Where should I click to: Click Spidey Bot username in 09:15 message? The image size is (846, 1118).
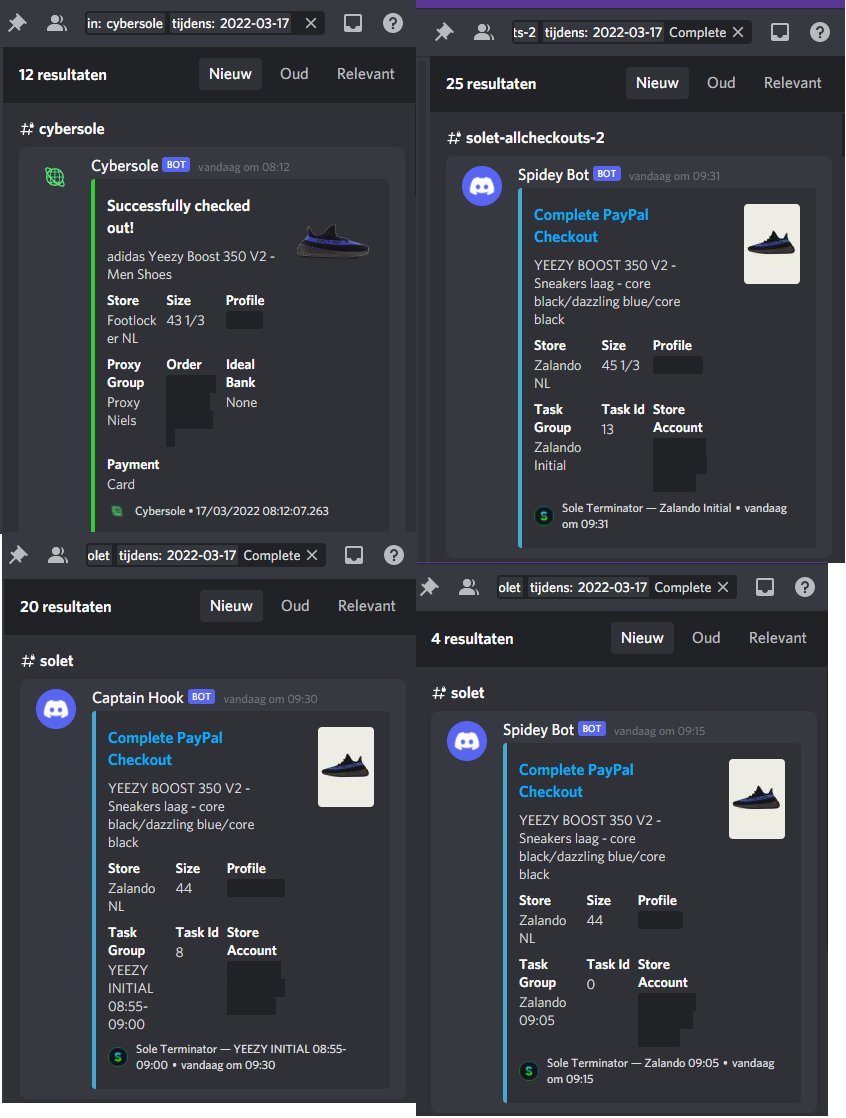point(538,730)
